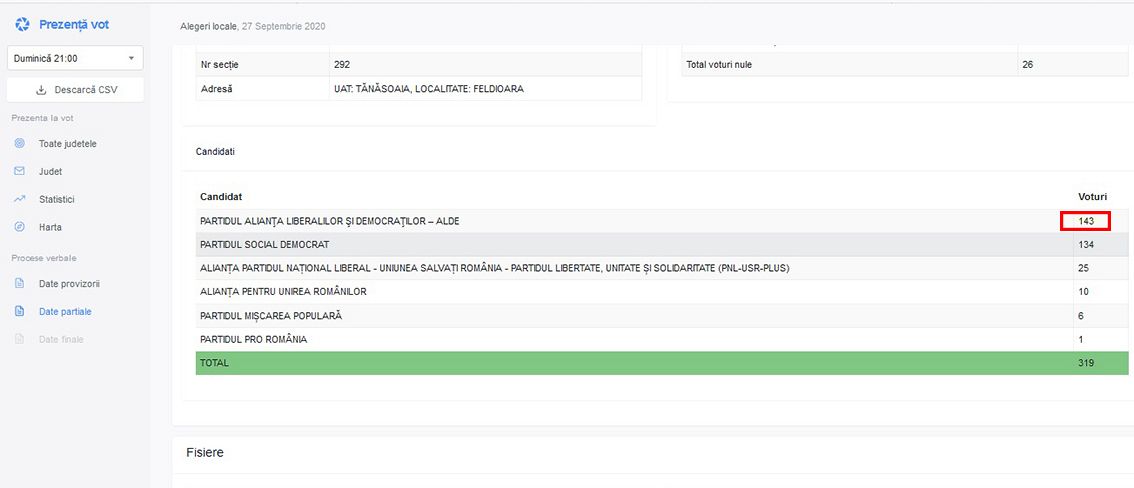This screenshot has width=1134, height=488.
Task: Select the vote count 10
Action: 1083,292
